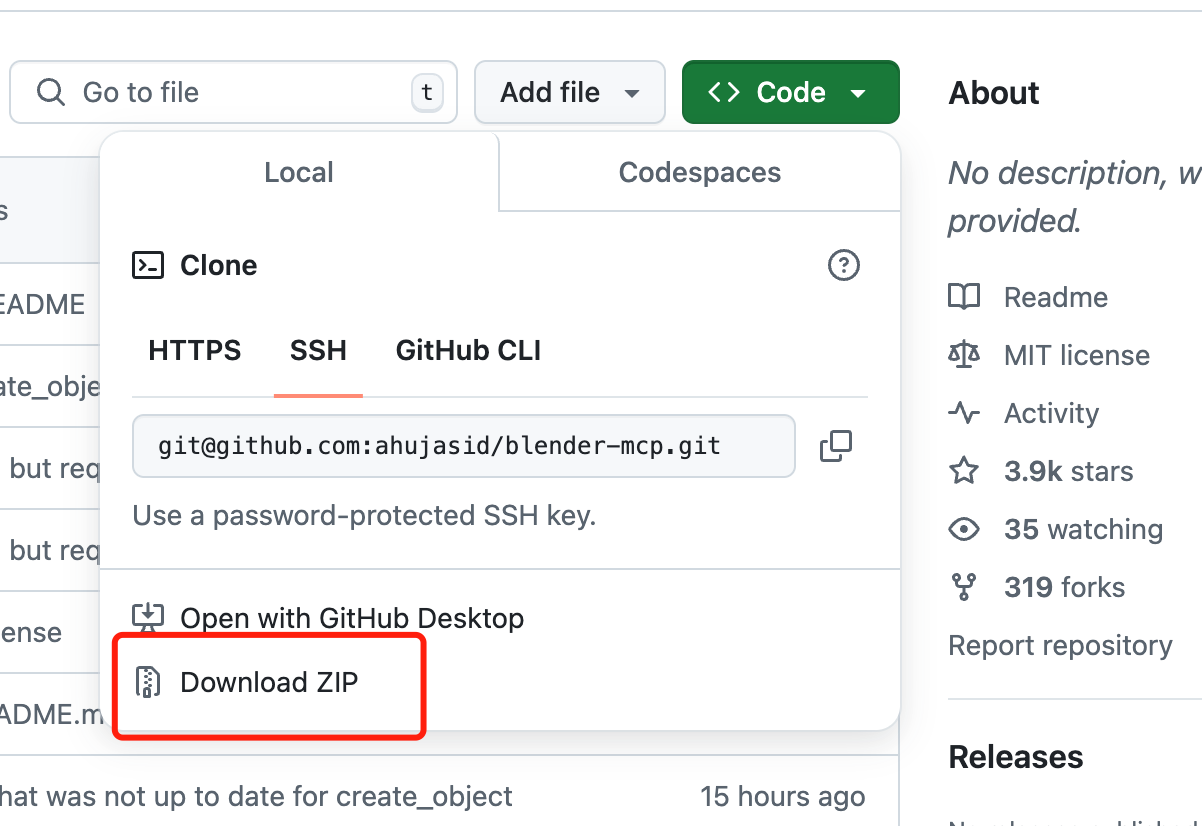This screenshot has height=826, width=1202.
Task: Click the terminal icon beside Clone
Action: pos(148,265)
